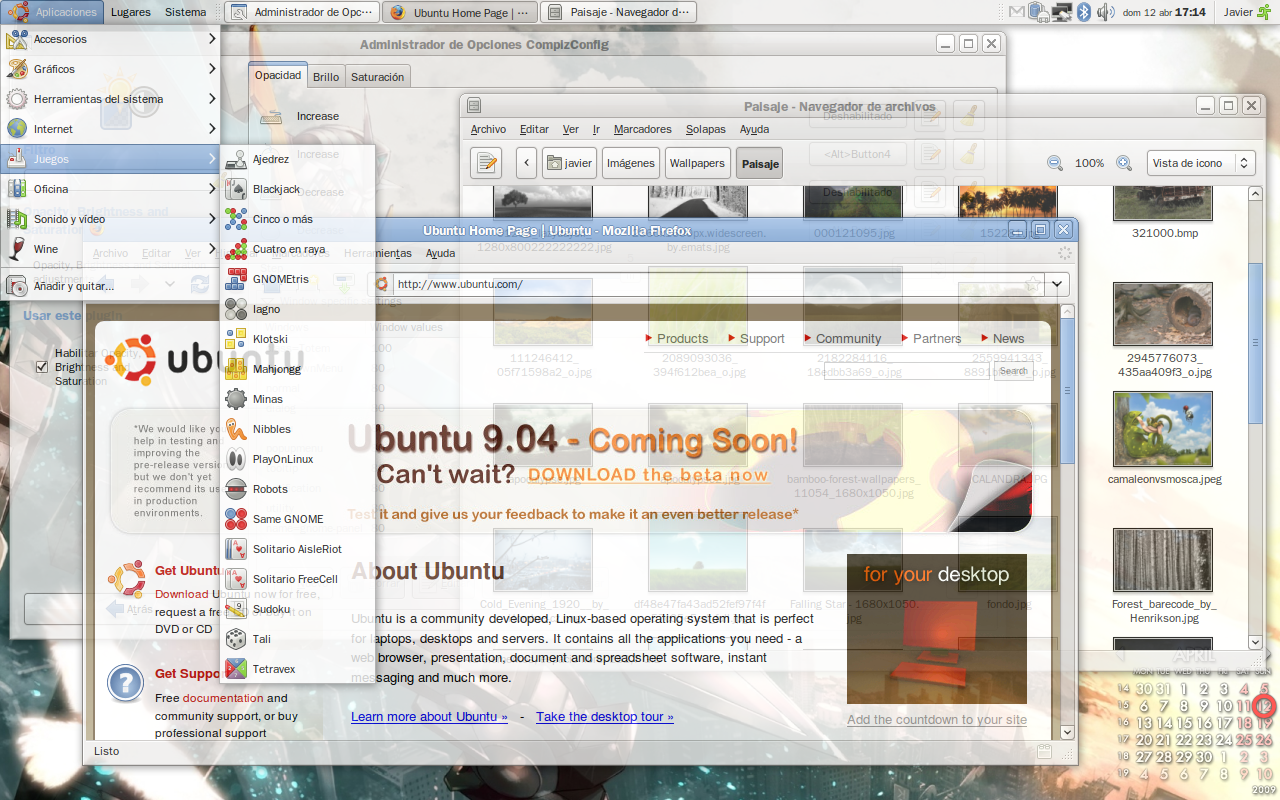Expand Herramientas del sistema submenu
The height and width of the screenshot is (800, 1280).
[x=110, y=99]
